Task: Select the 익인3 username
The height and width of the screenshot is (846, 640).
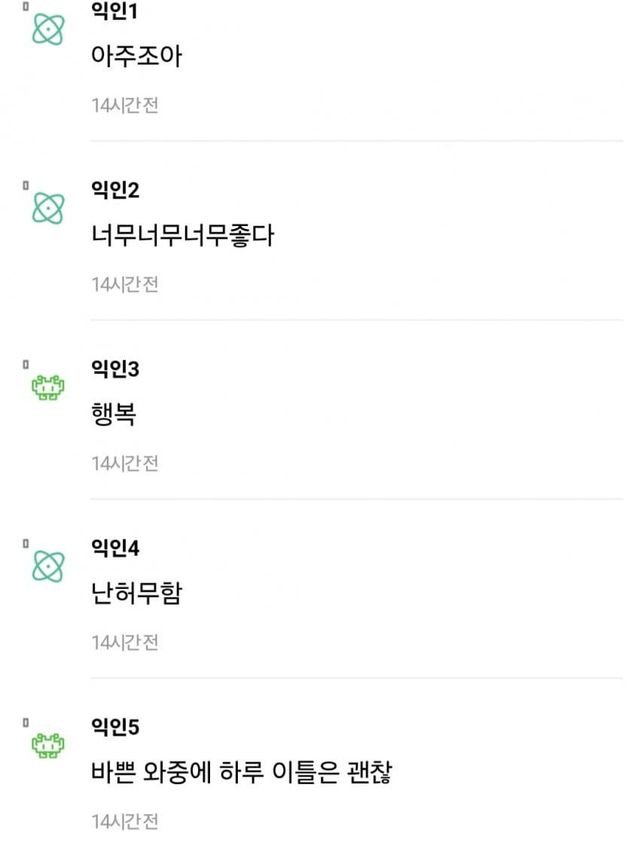Action: 115,369
